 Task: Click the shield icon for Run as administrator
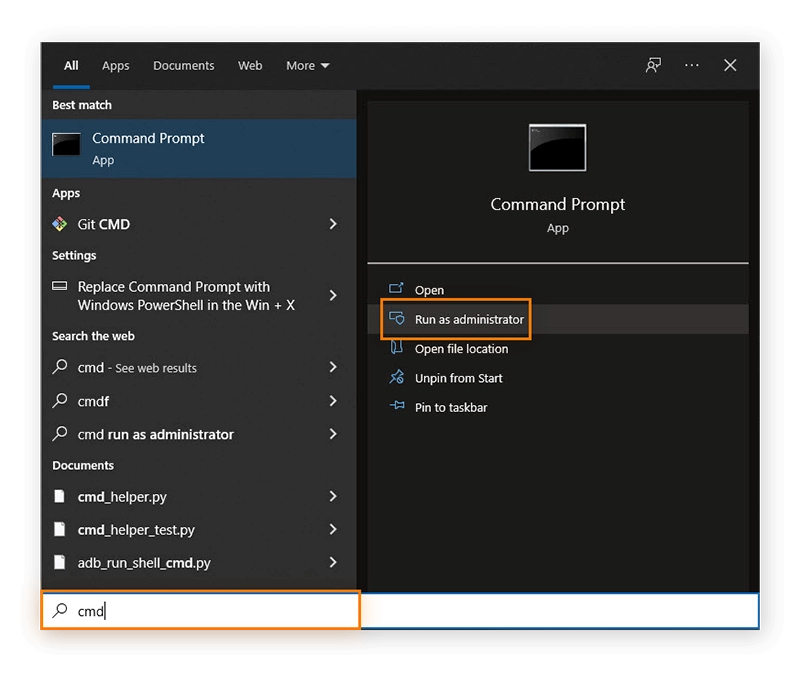[396, 318]
